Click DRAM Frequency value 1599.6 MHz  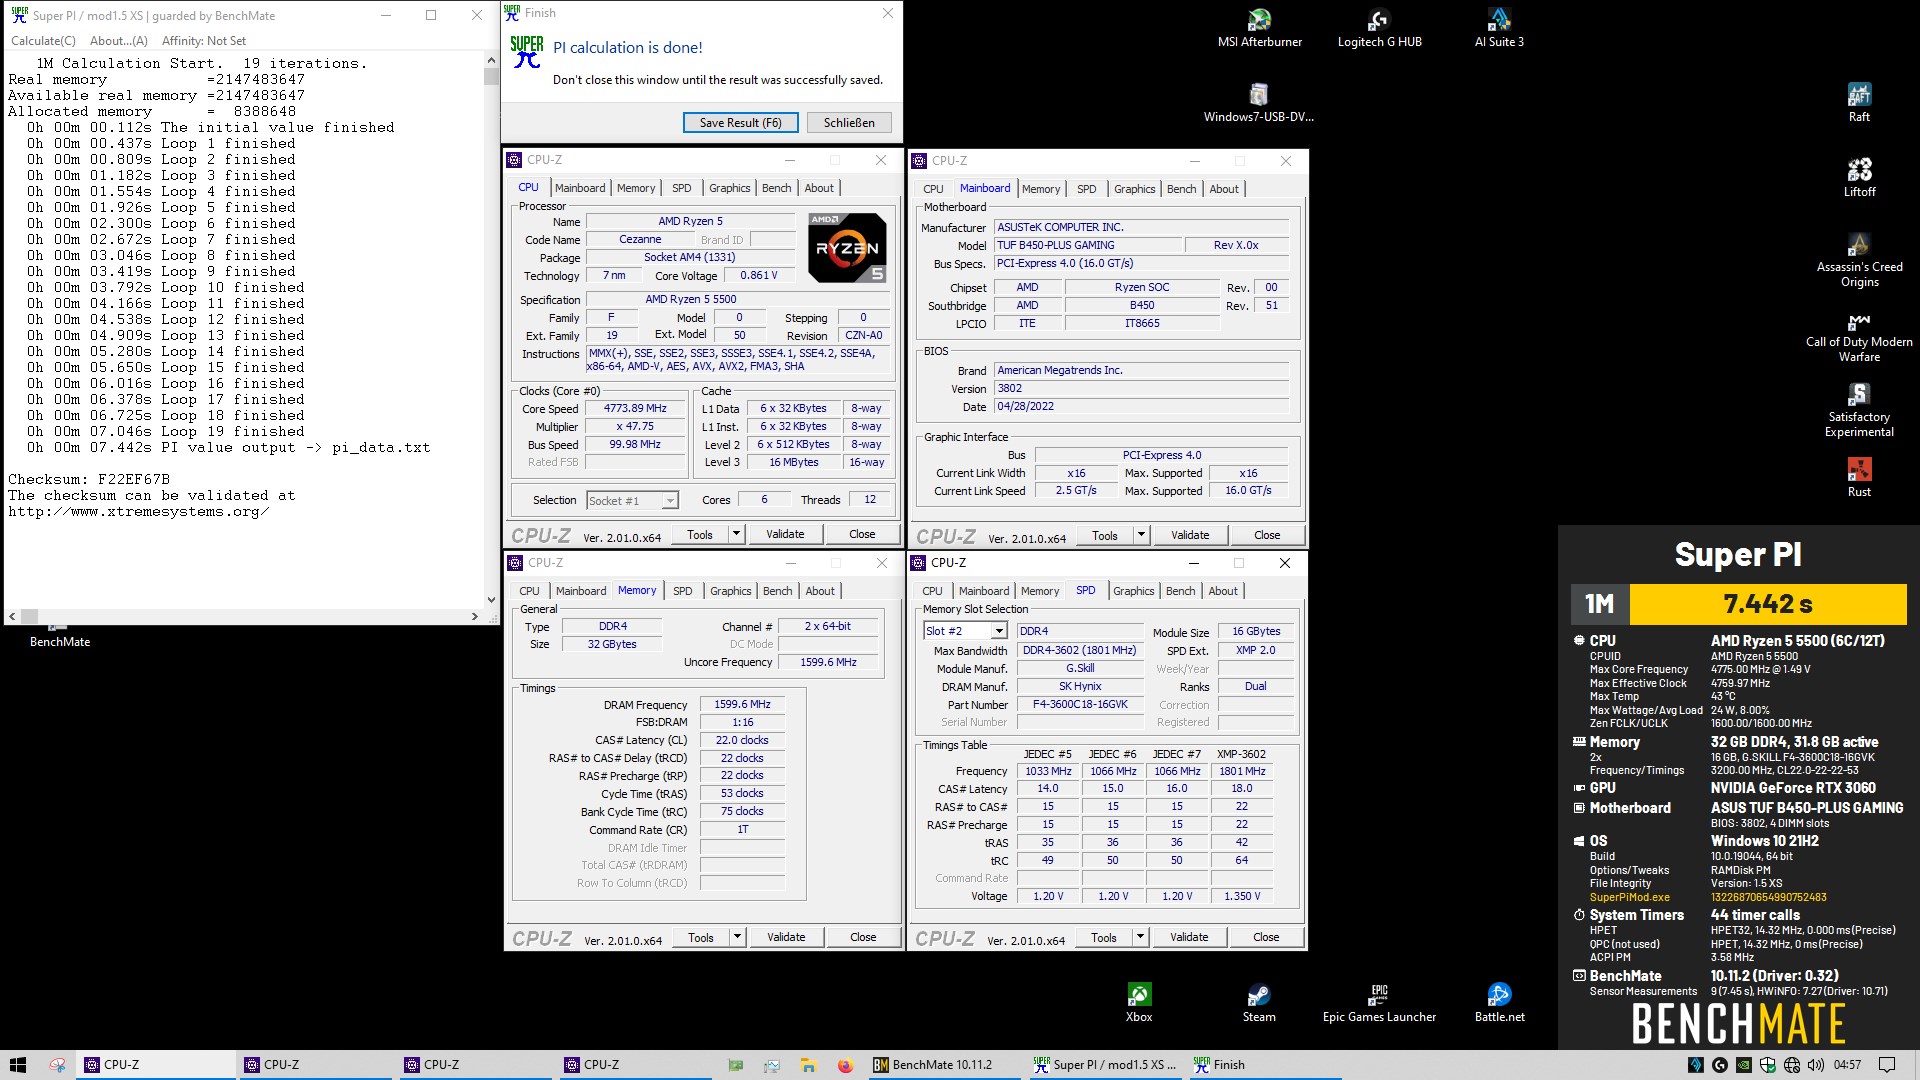point(742,704)
